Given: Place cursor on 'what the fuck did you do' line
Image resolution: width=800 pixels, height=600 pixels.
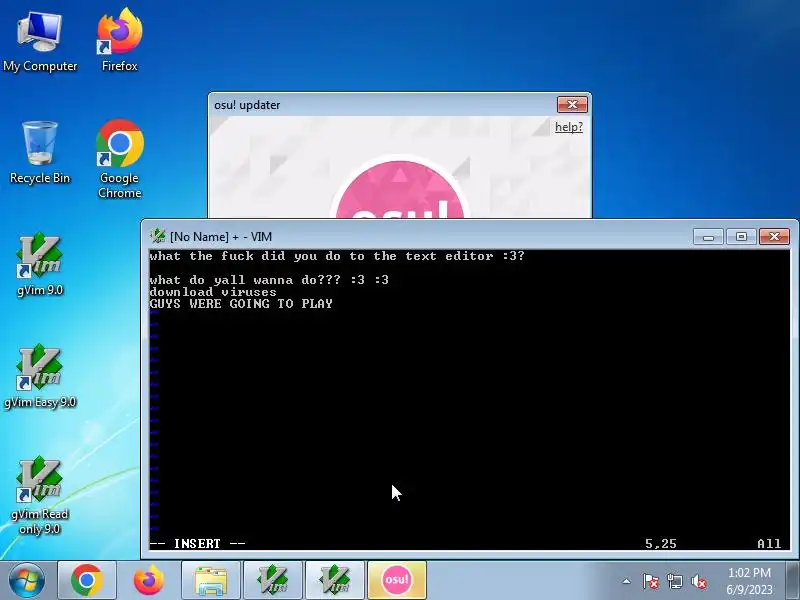Looking at the screenshot, I should coord(337,256).
